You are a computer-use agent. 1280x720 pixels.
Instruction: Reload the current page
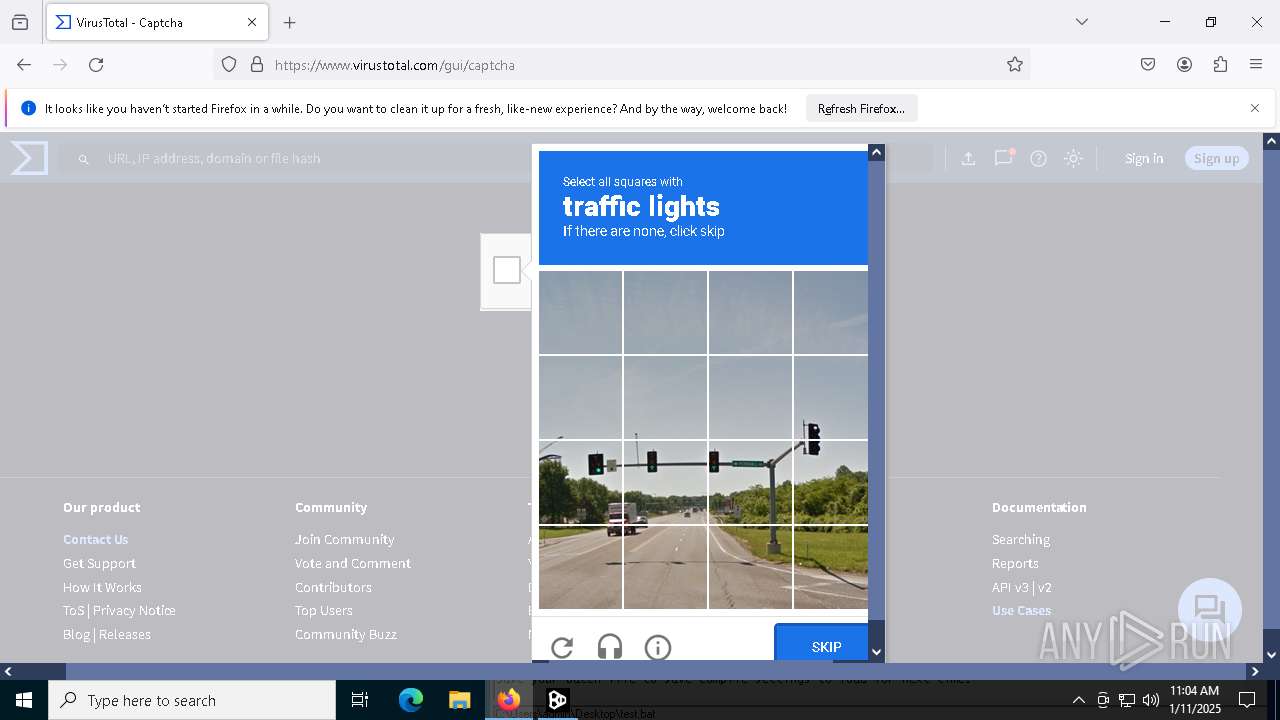click(x=96, y=65)
